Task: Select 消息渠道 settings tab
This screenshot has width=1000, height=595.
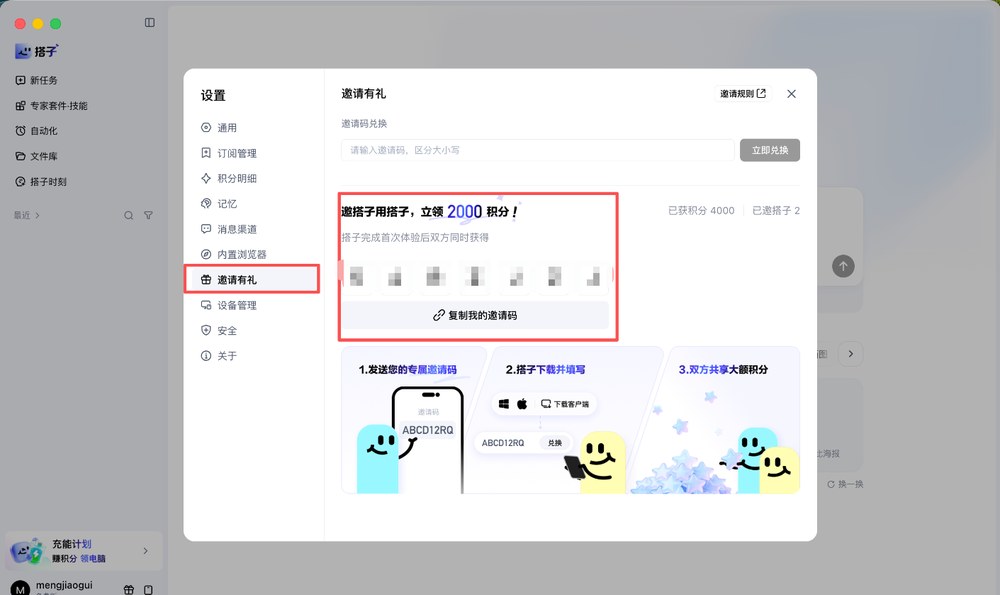Action: click(252, 229)
